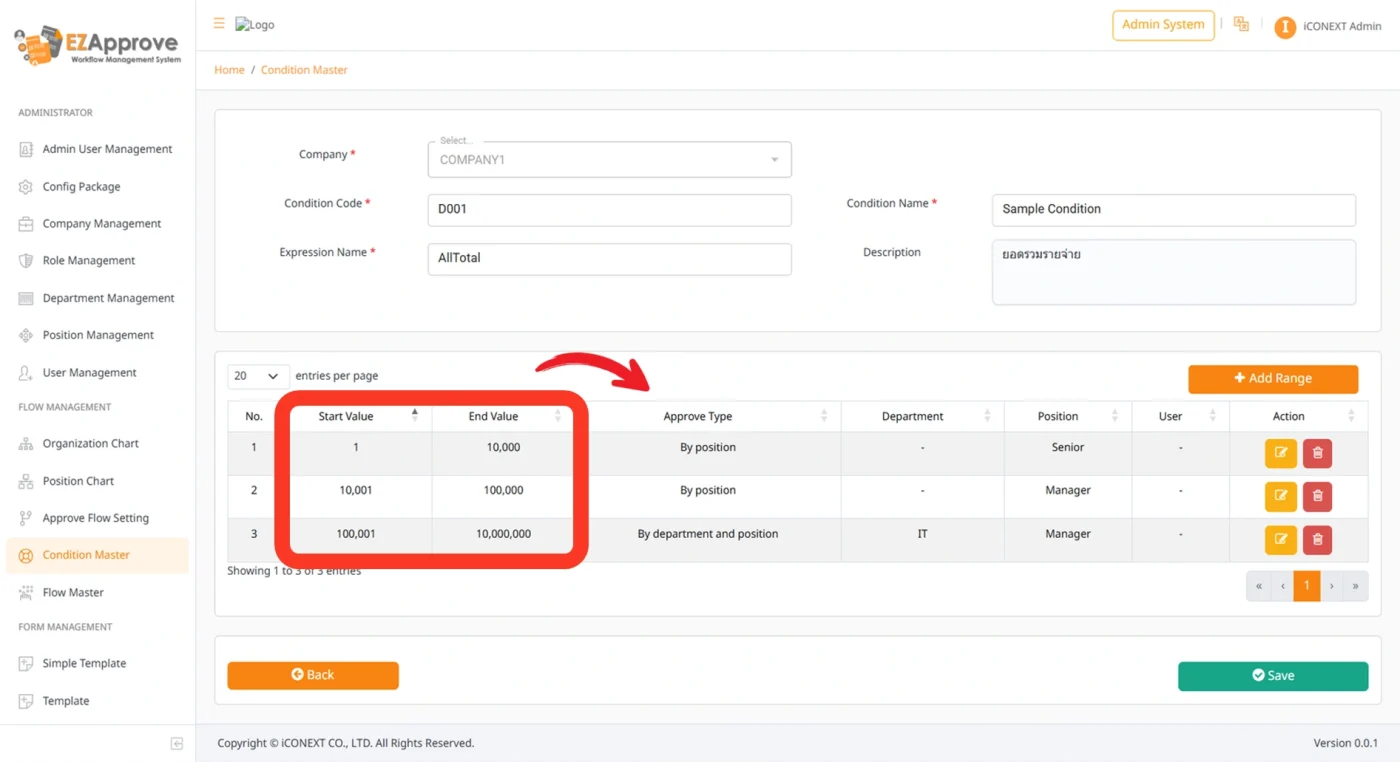The image size is (1400, 762).
Task: Collapse the sidebar using the bottom arrow icon
Action: pyautogui.click(x=176, y=743)
